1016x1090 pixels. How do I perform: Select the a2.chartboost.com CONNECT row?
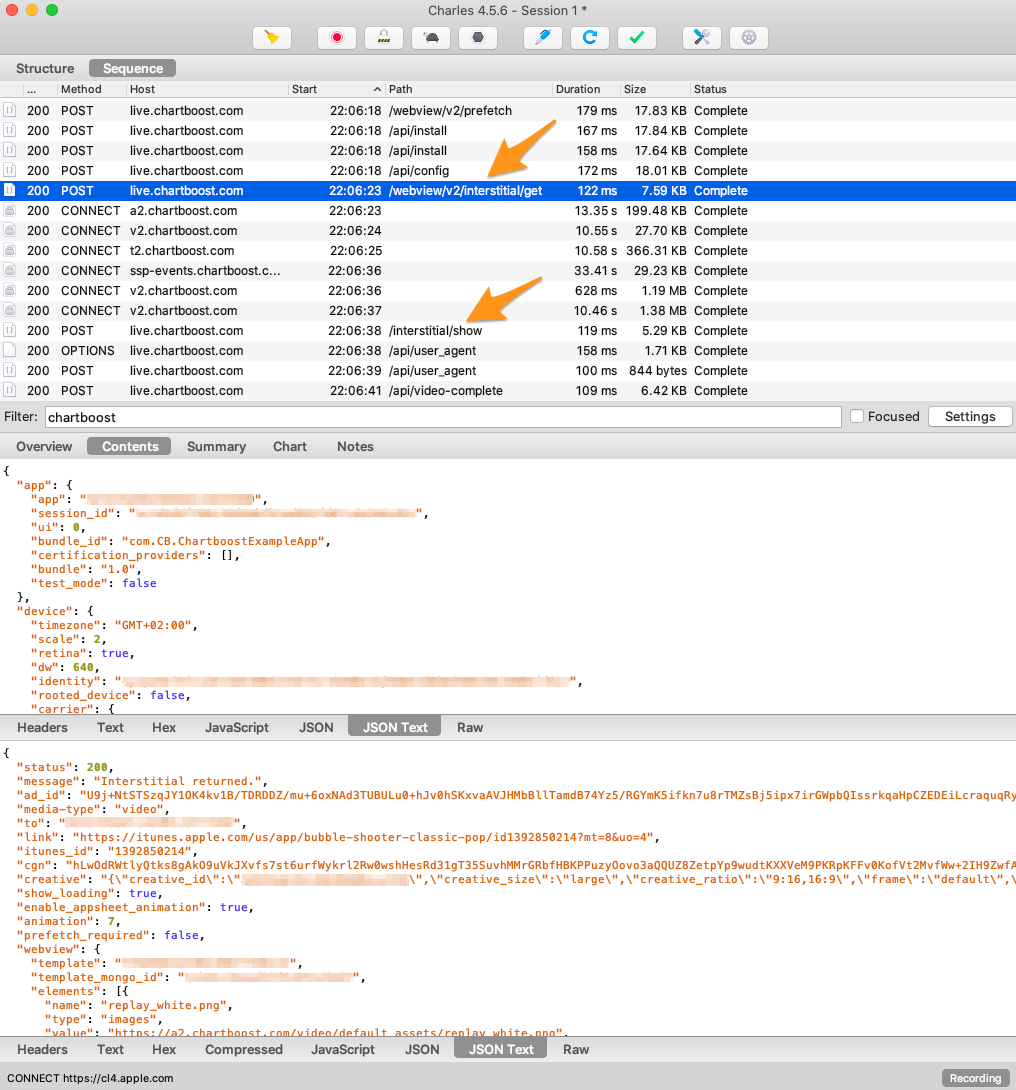coord(508,211)
